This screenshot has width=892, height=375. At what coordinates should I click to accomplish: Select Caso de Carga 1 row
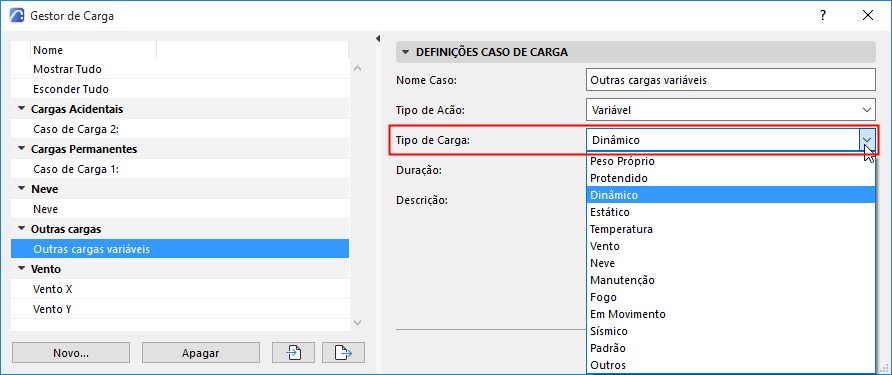180,169
